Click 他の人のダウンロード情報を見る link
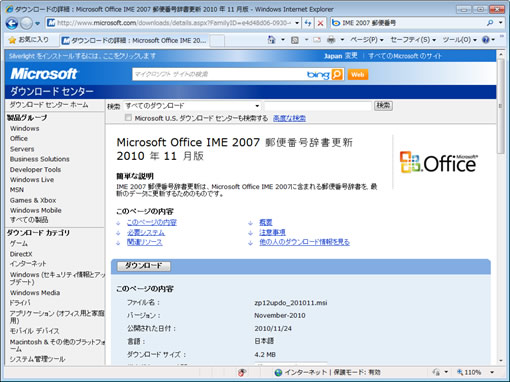The width and height of the screenshot is (510, 382). click(x=304, y=242)
